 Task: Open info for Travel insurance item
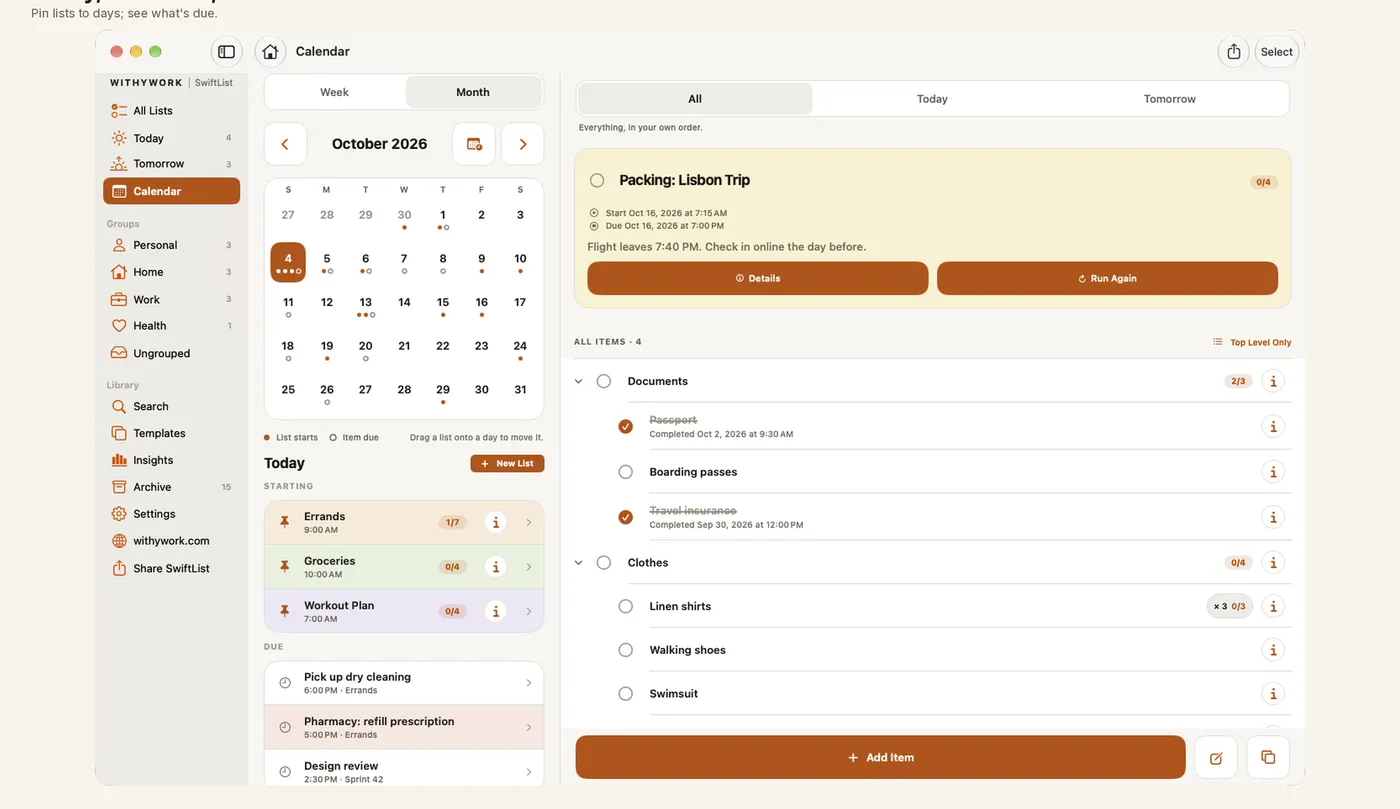pyautogui.click(x=1273, y=517)
